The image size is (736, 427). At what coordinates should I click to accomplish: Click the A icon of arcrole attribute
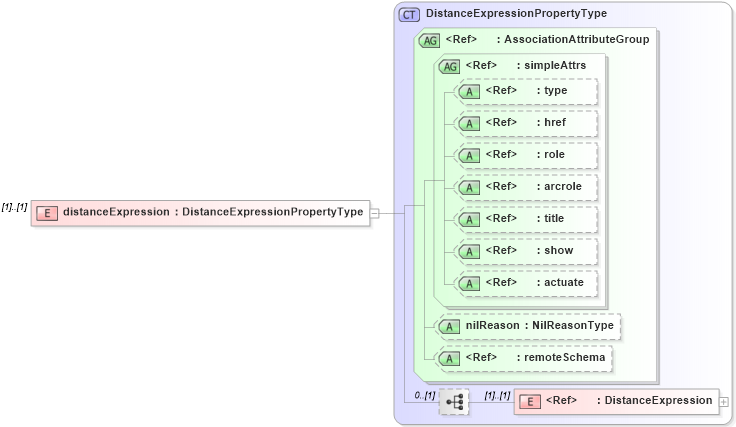[469, 188]
